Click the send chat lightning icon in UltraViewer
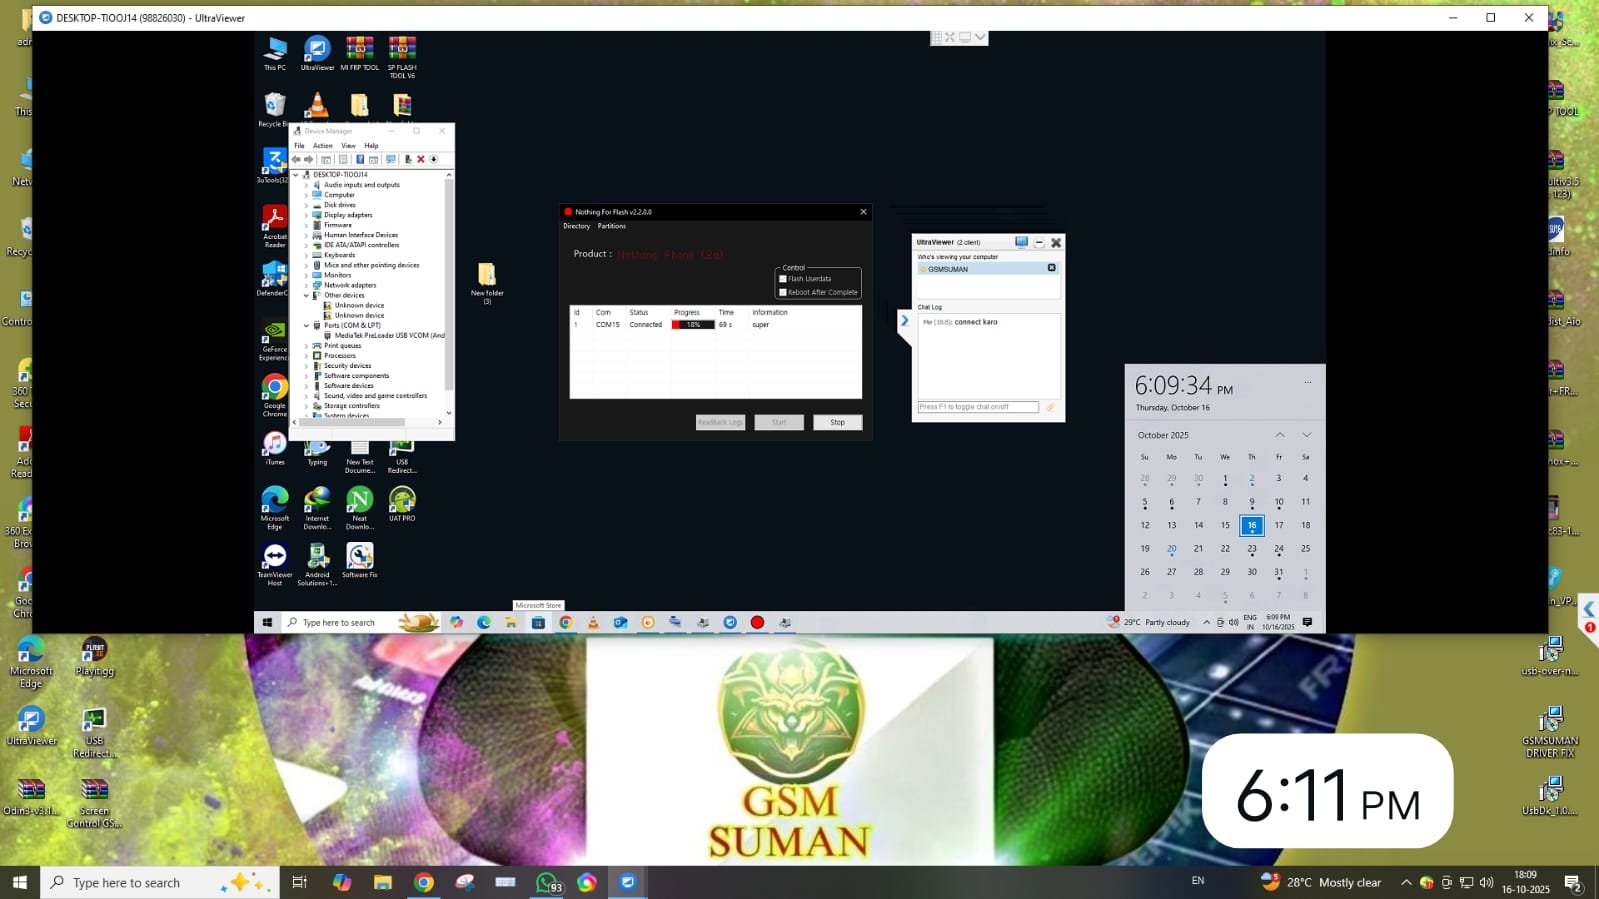This screenshot has width=1599, height=899. [1050, 407]
